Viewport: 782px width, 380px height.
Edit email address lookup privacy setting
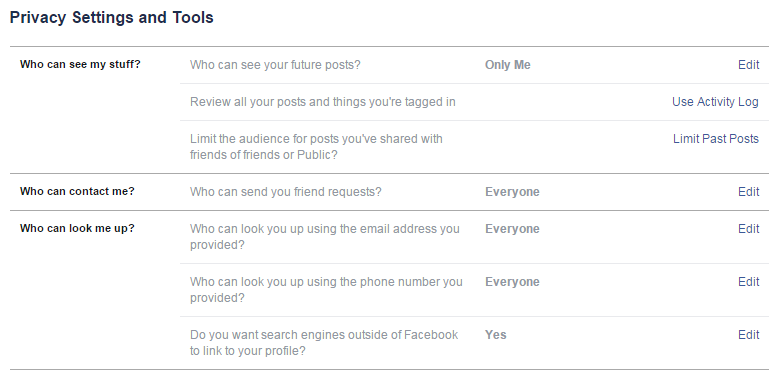(x=749, y=229)
